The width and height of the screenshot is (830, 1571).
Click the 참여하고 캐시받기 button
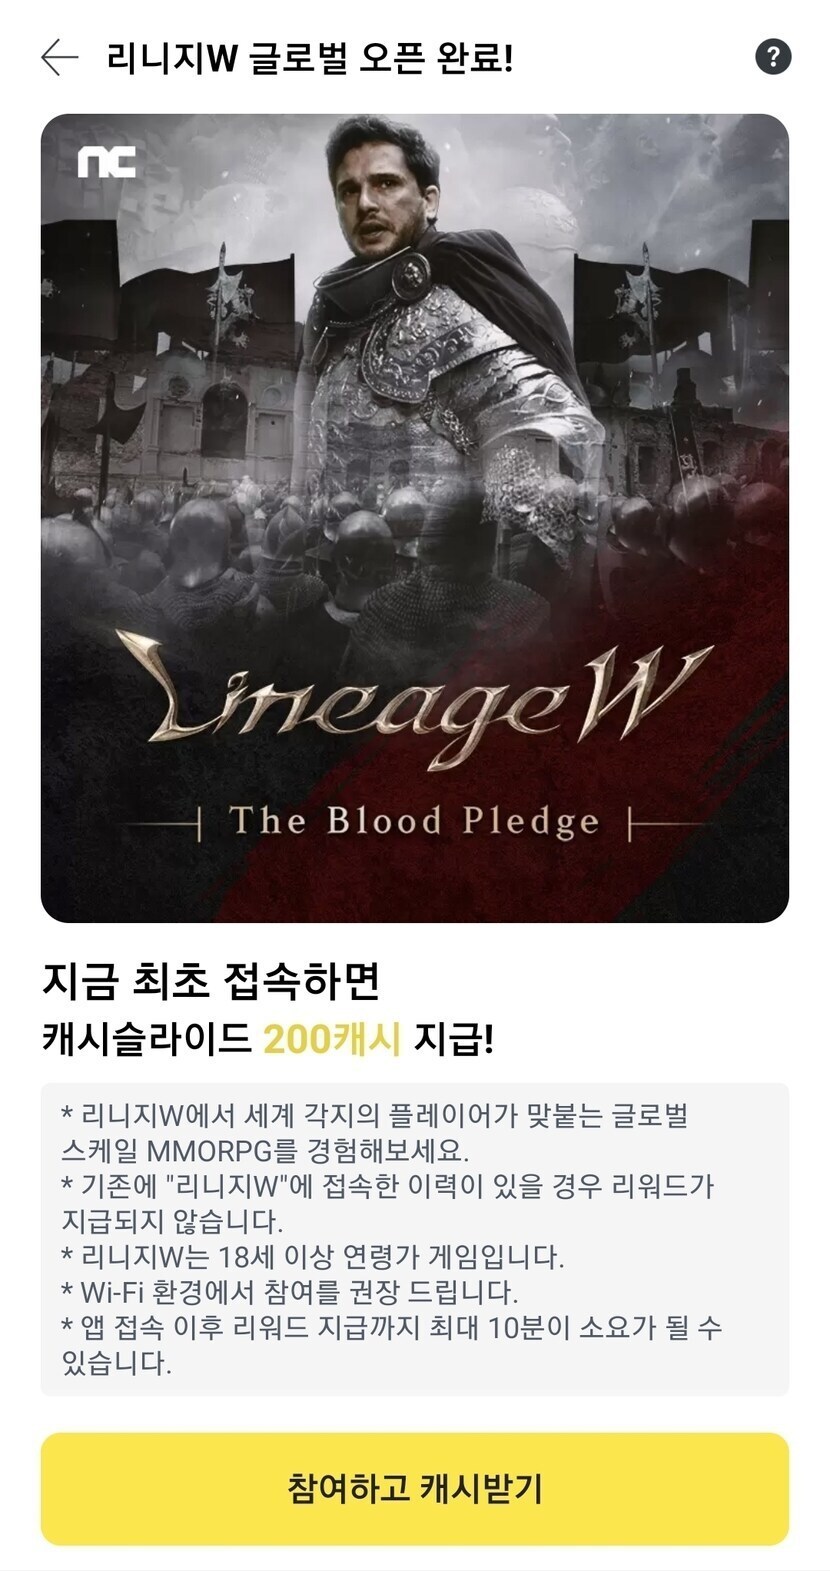[x=414, y=1488]
